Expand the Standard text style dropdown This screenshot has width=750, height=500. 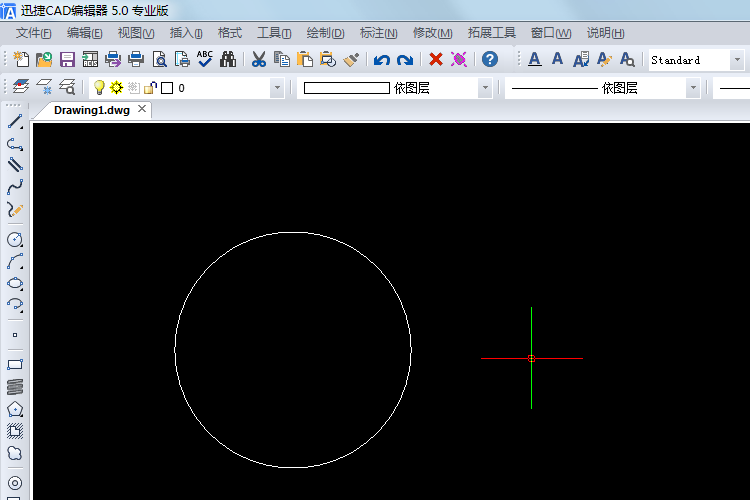pos(737,60)
